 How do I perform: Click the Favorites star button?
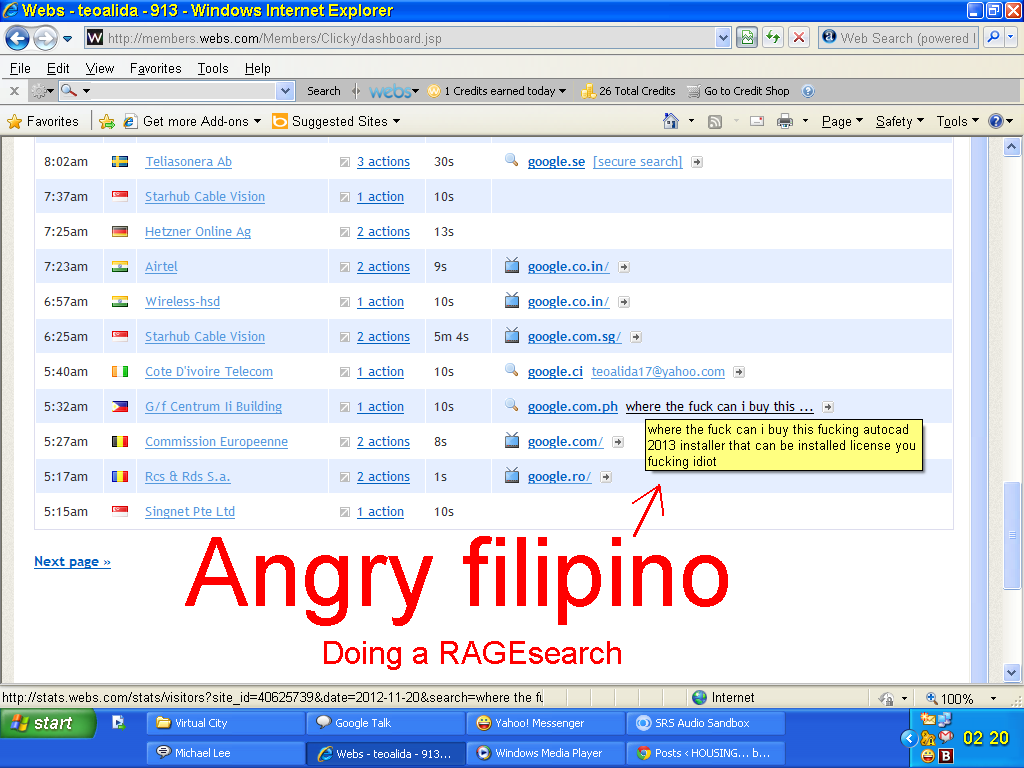[43, 121]
